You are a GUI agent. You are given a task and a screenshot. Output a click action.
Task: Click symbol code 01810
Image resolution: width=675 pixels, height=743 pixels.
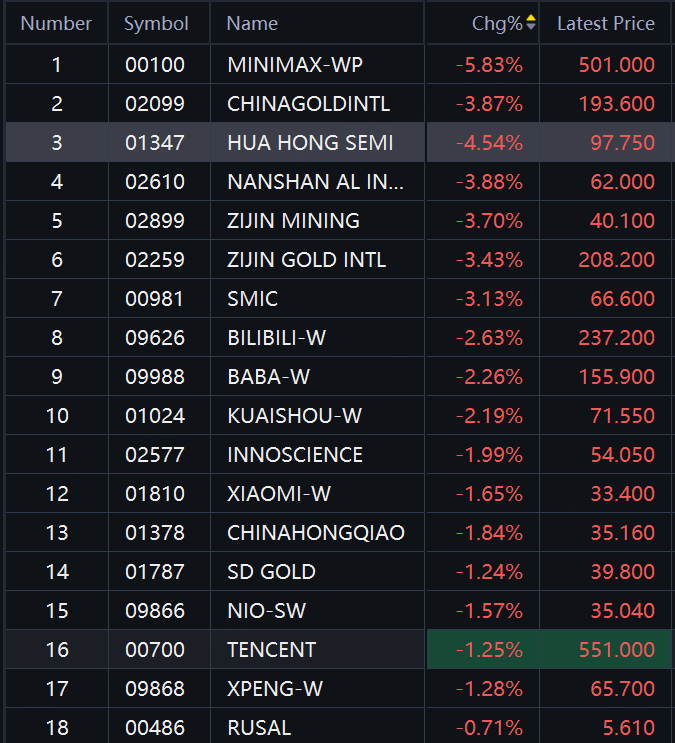(x=155, y=494)
